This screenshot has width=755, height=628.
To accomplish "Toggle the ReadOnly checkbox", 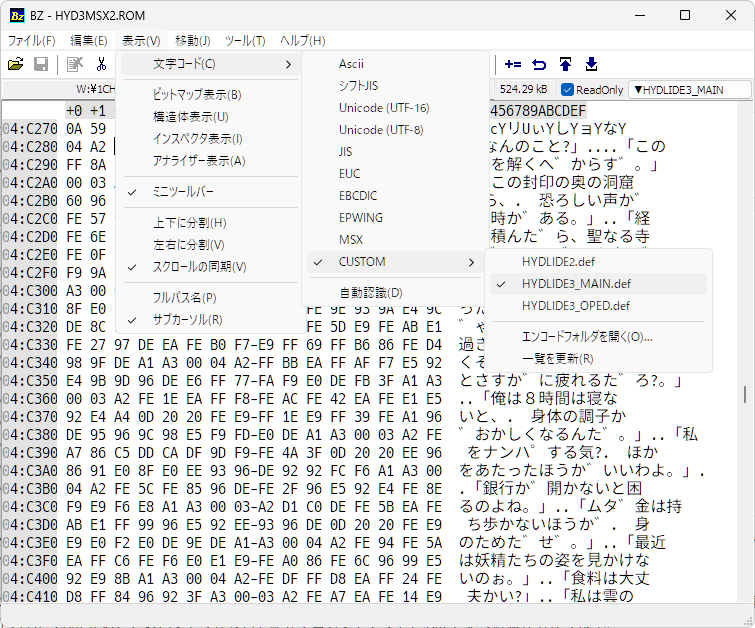I will tap(567, 90).
